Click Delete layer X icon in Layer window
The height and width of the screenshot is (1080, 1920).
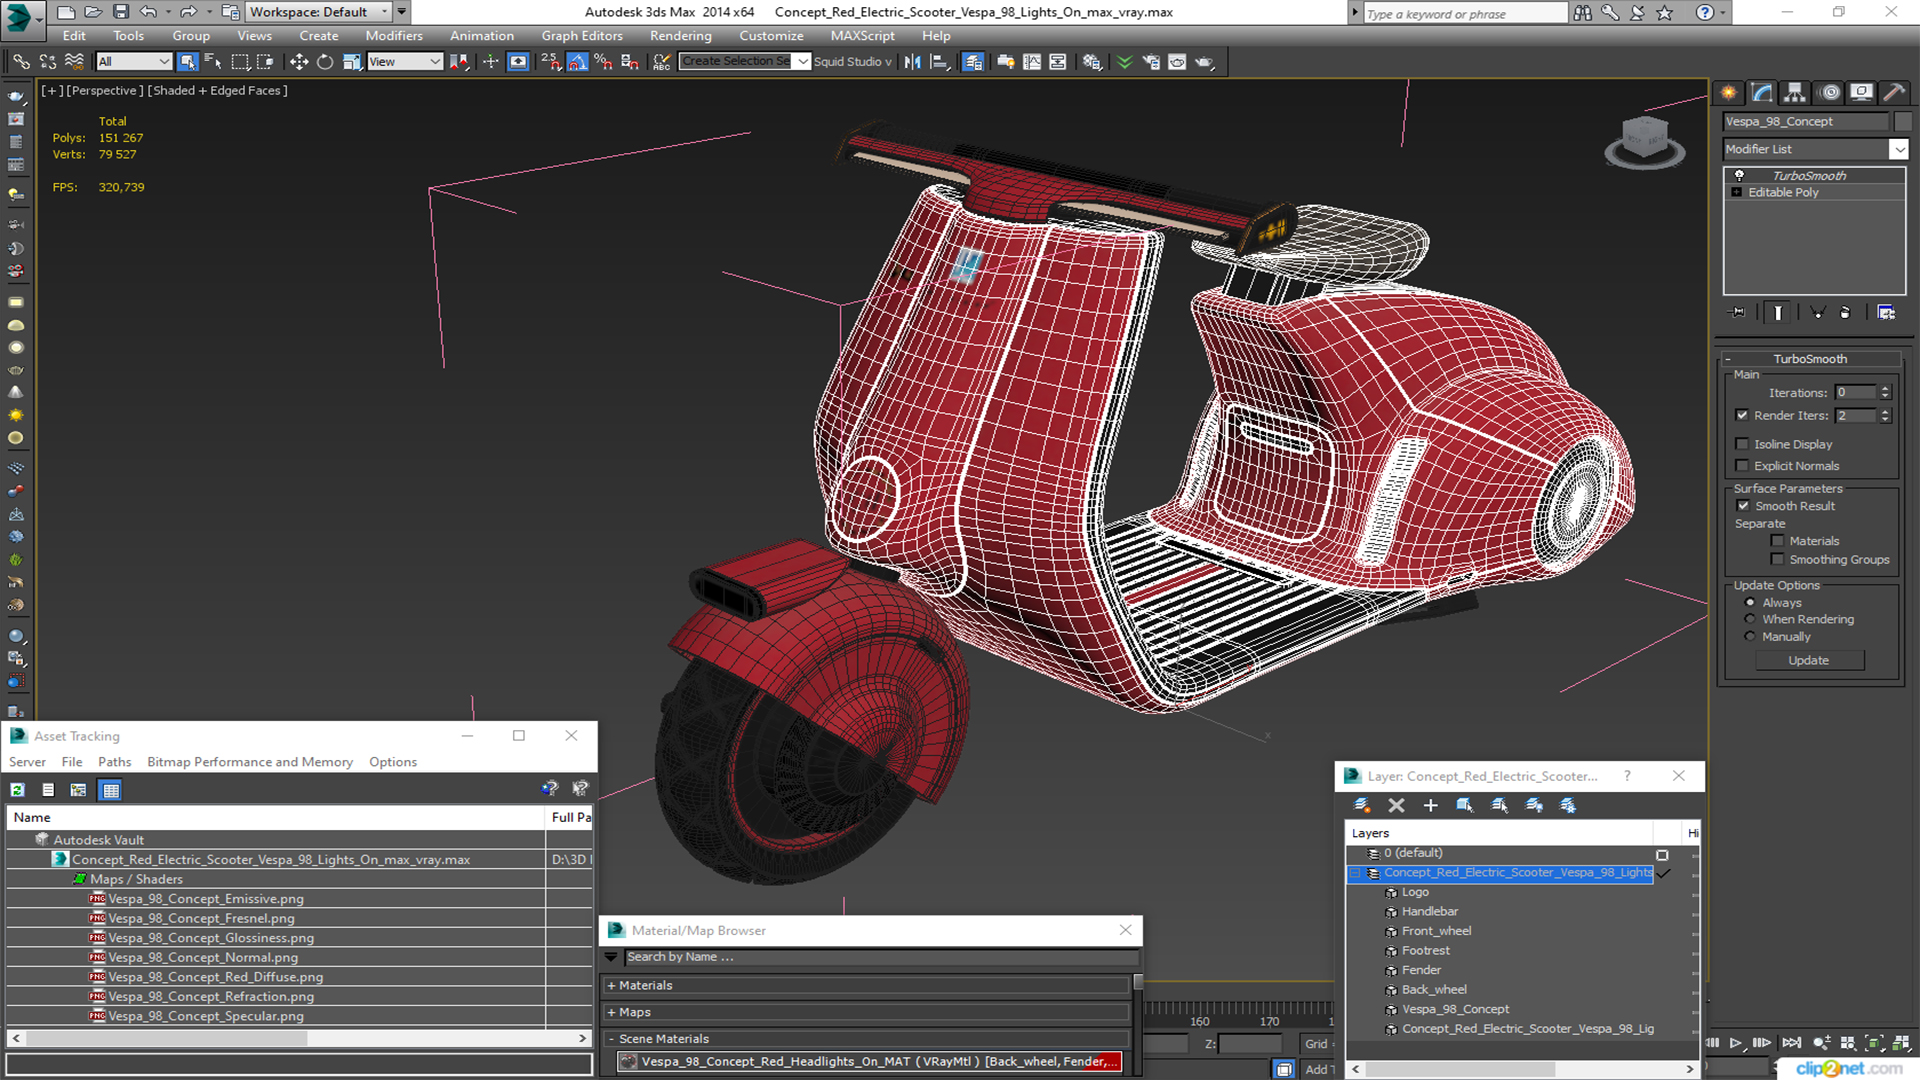click(1396, 805)
